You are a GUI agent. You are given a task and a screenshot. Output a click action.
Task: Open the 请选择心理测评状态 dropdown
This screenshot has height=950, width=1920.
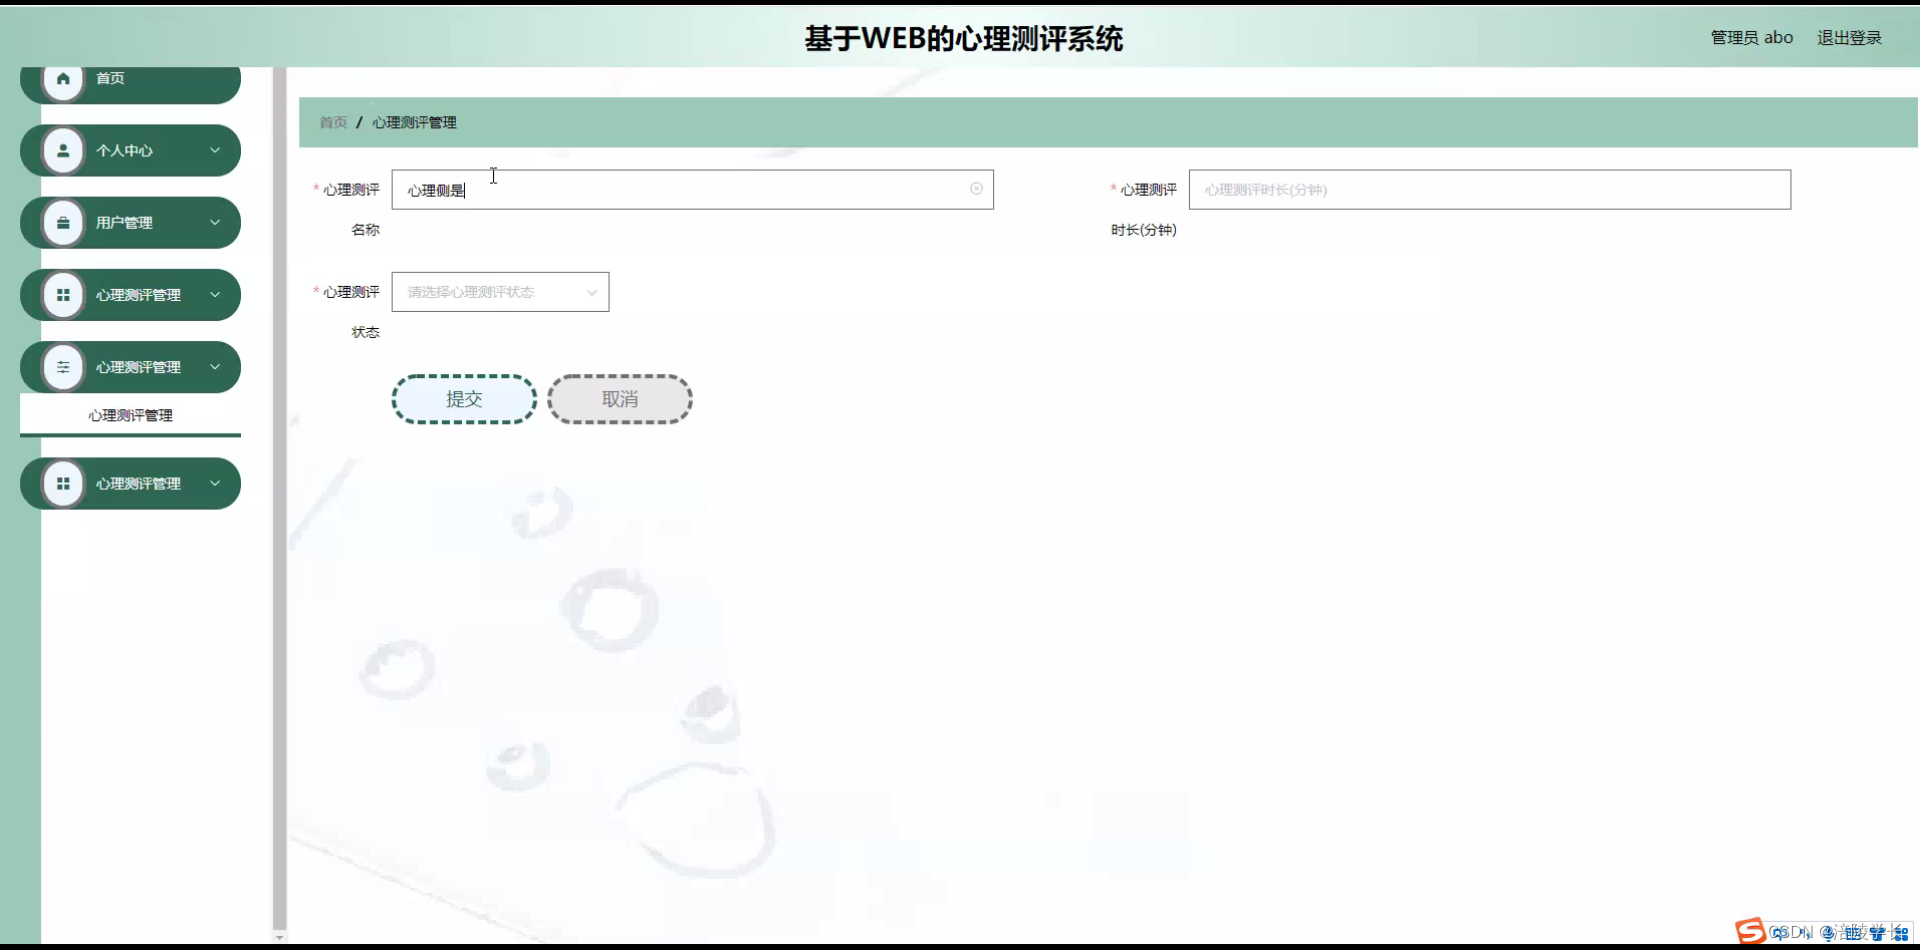tap(500, 291)
